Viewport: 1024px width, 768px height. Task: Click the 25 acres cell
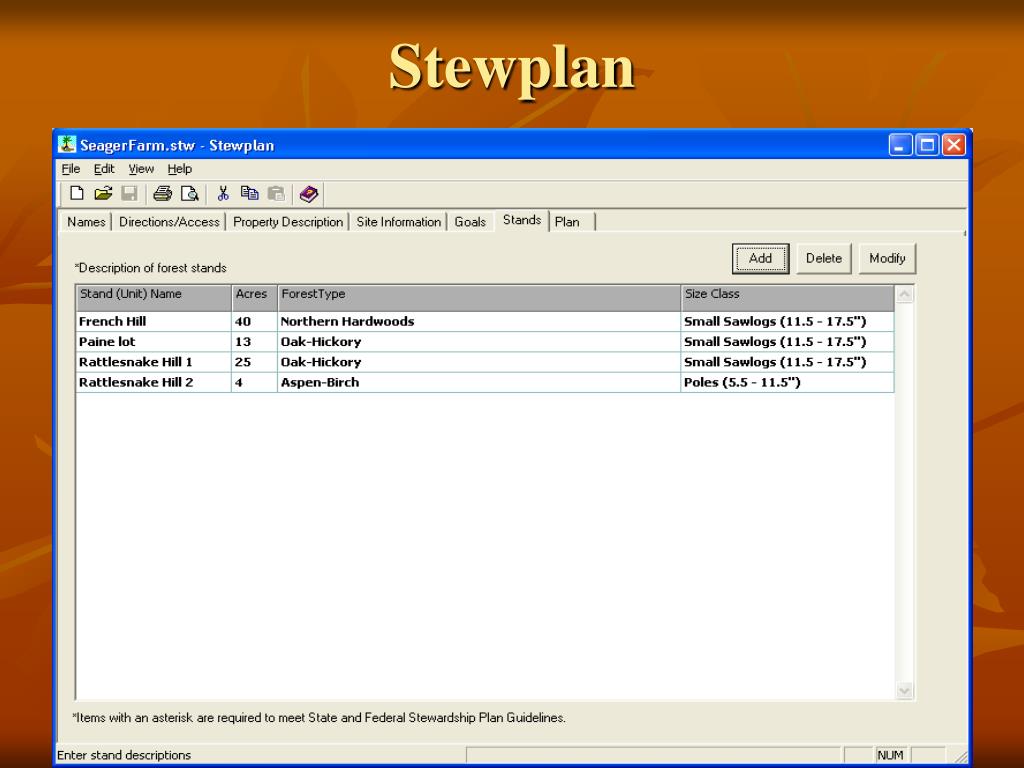click(254, 362)
